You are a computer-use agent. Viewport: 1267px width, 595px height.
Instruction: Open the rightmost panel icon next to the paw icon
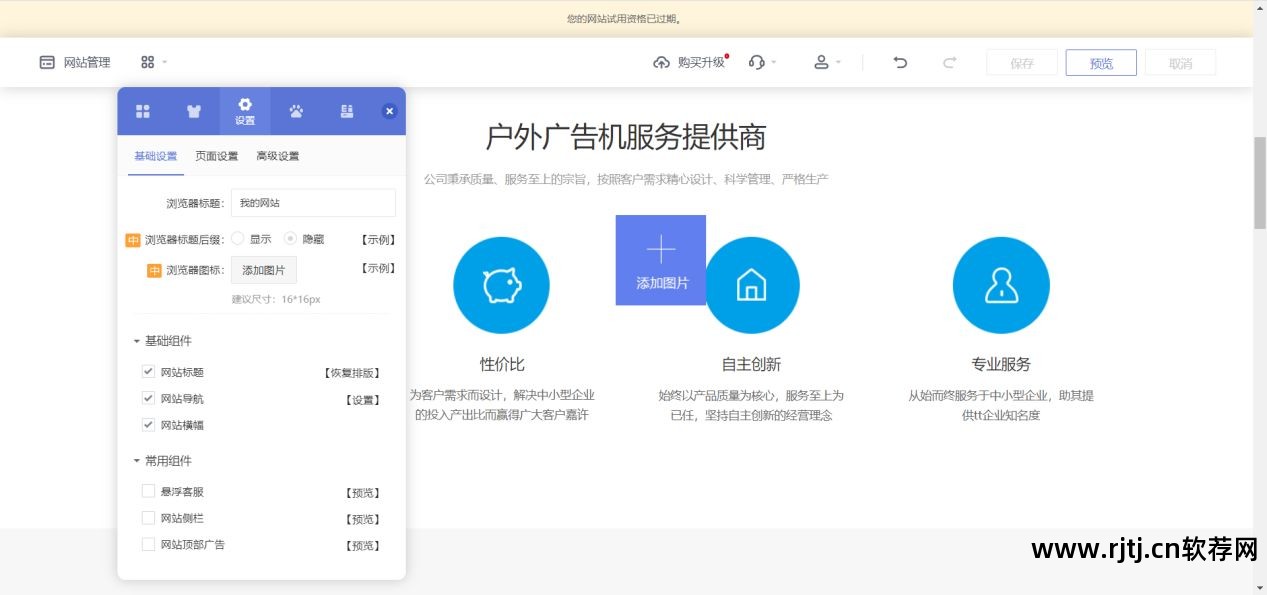347,111
